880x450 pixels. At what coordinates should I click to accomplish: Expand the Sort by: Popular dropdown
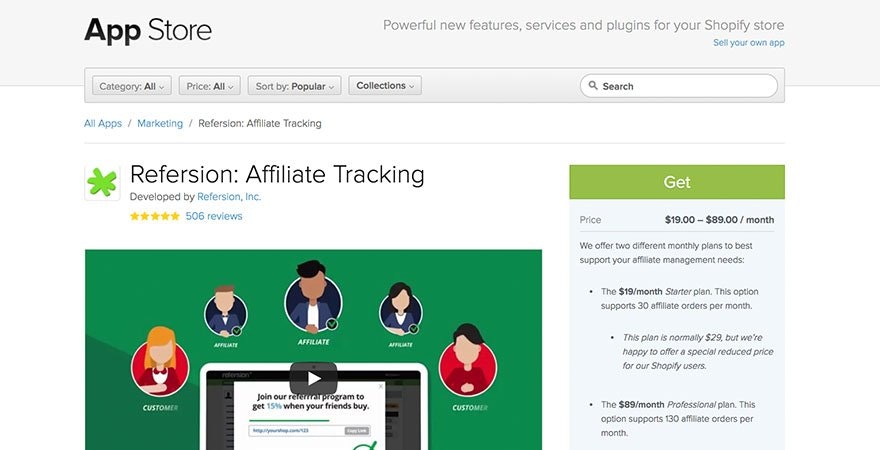click(294, 86)
